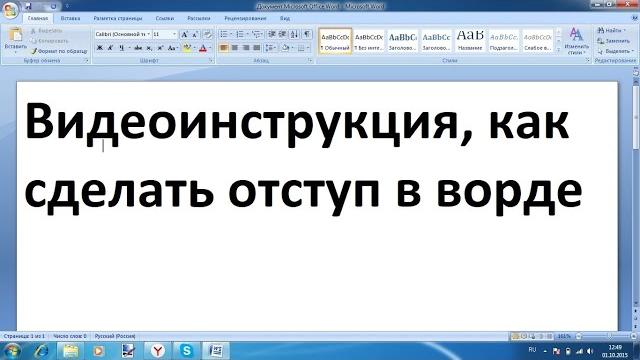Open the font size dropdown showing 11
Screen dimensions: 640x360
pyautogui.click(x=174, y=34)
